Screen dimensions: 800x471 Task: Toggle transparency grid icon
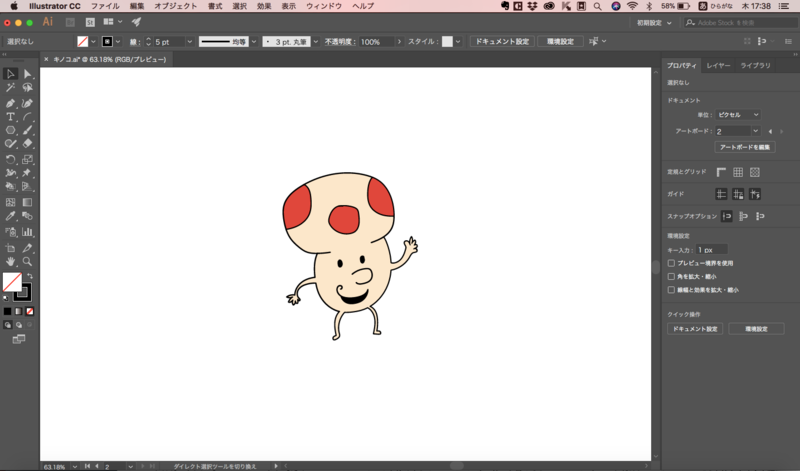click(755, 172)
